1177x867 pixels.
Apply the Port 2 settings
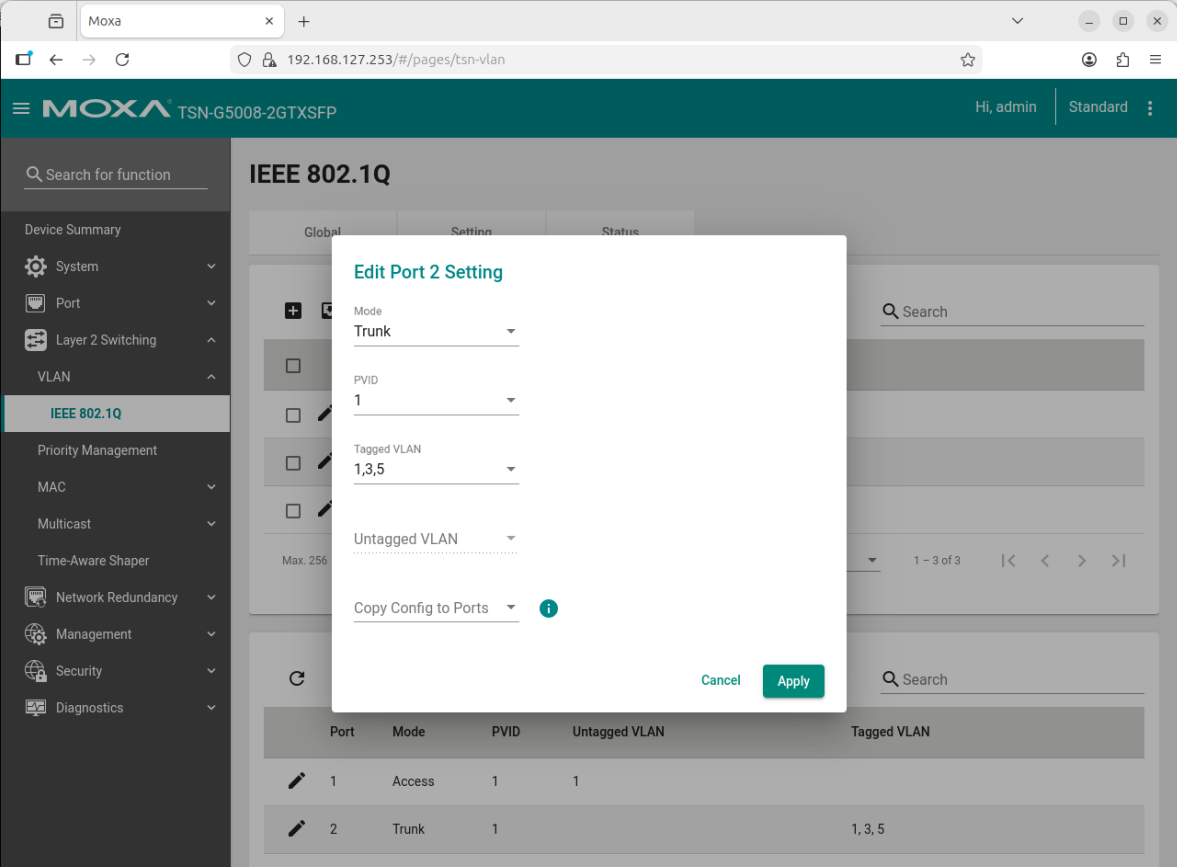793,680
